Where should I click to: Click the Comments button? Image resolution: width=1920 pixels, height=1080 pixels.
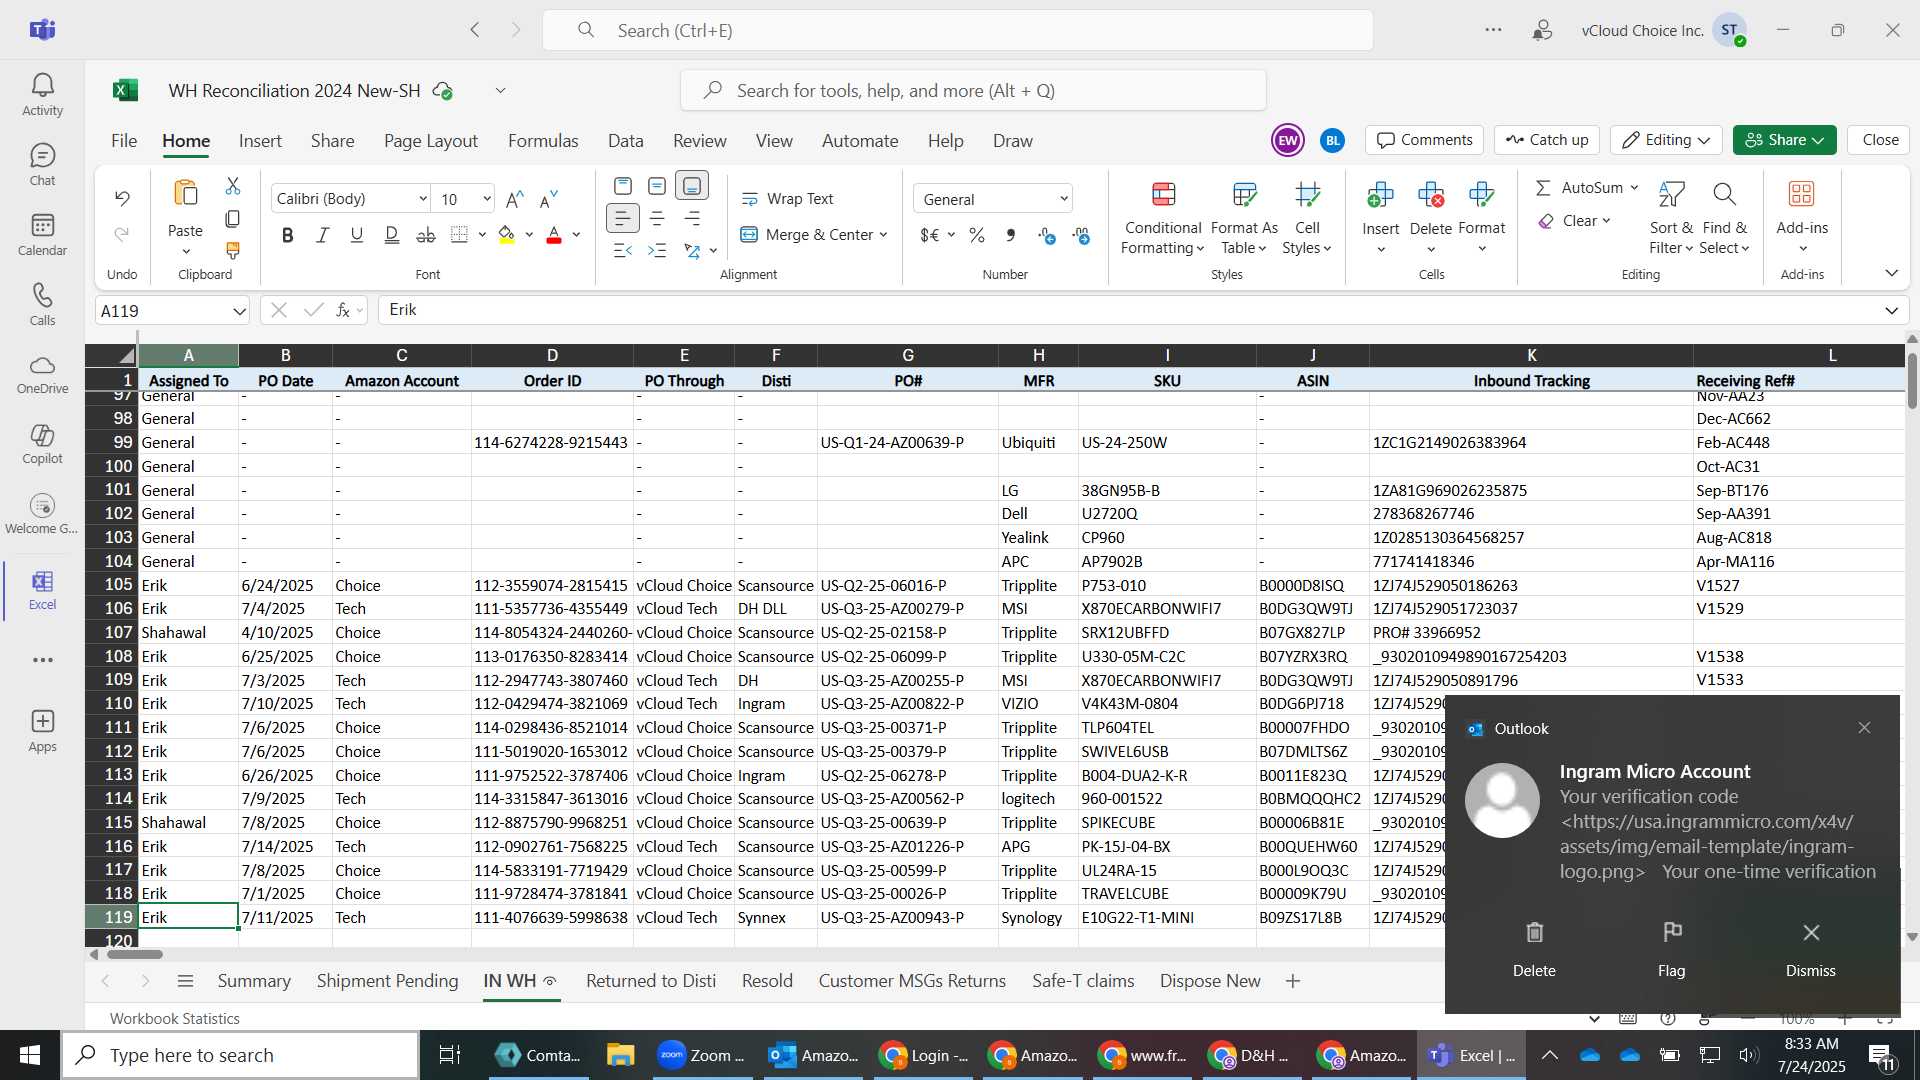(x=1425, y=140)
